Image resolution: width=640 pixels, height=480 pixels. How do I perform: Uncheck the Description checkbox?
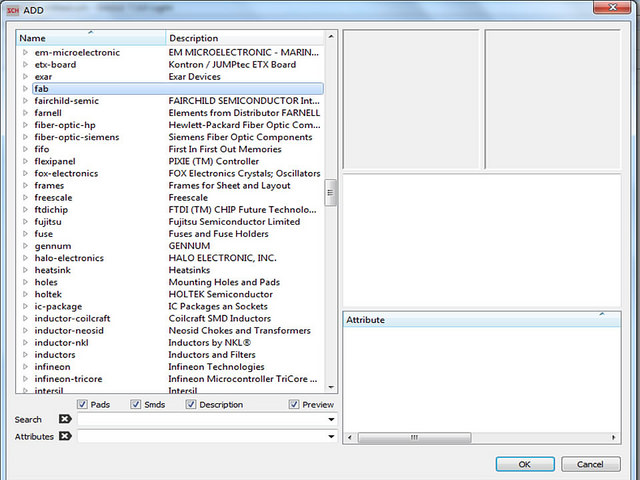tap(191, 404)
